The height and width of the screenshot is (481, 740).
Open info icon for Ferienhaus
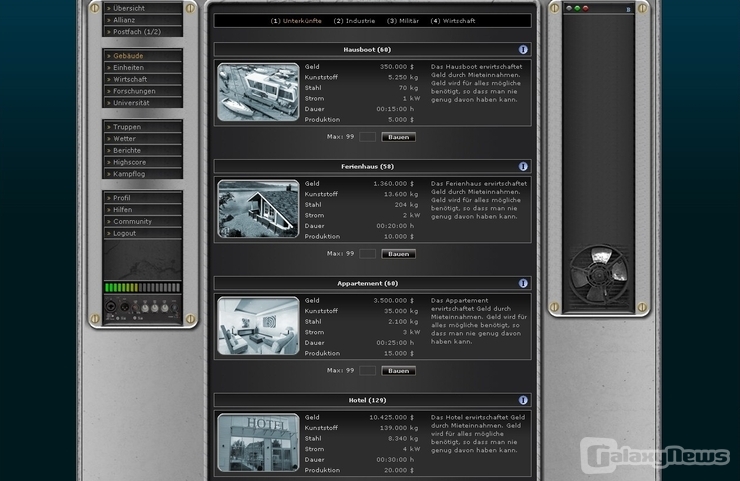[523, 166]
